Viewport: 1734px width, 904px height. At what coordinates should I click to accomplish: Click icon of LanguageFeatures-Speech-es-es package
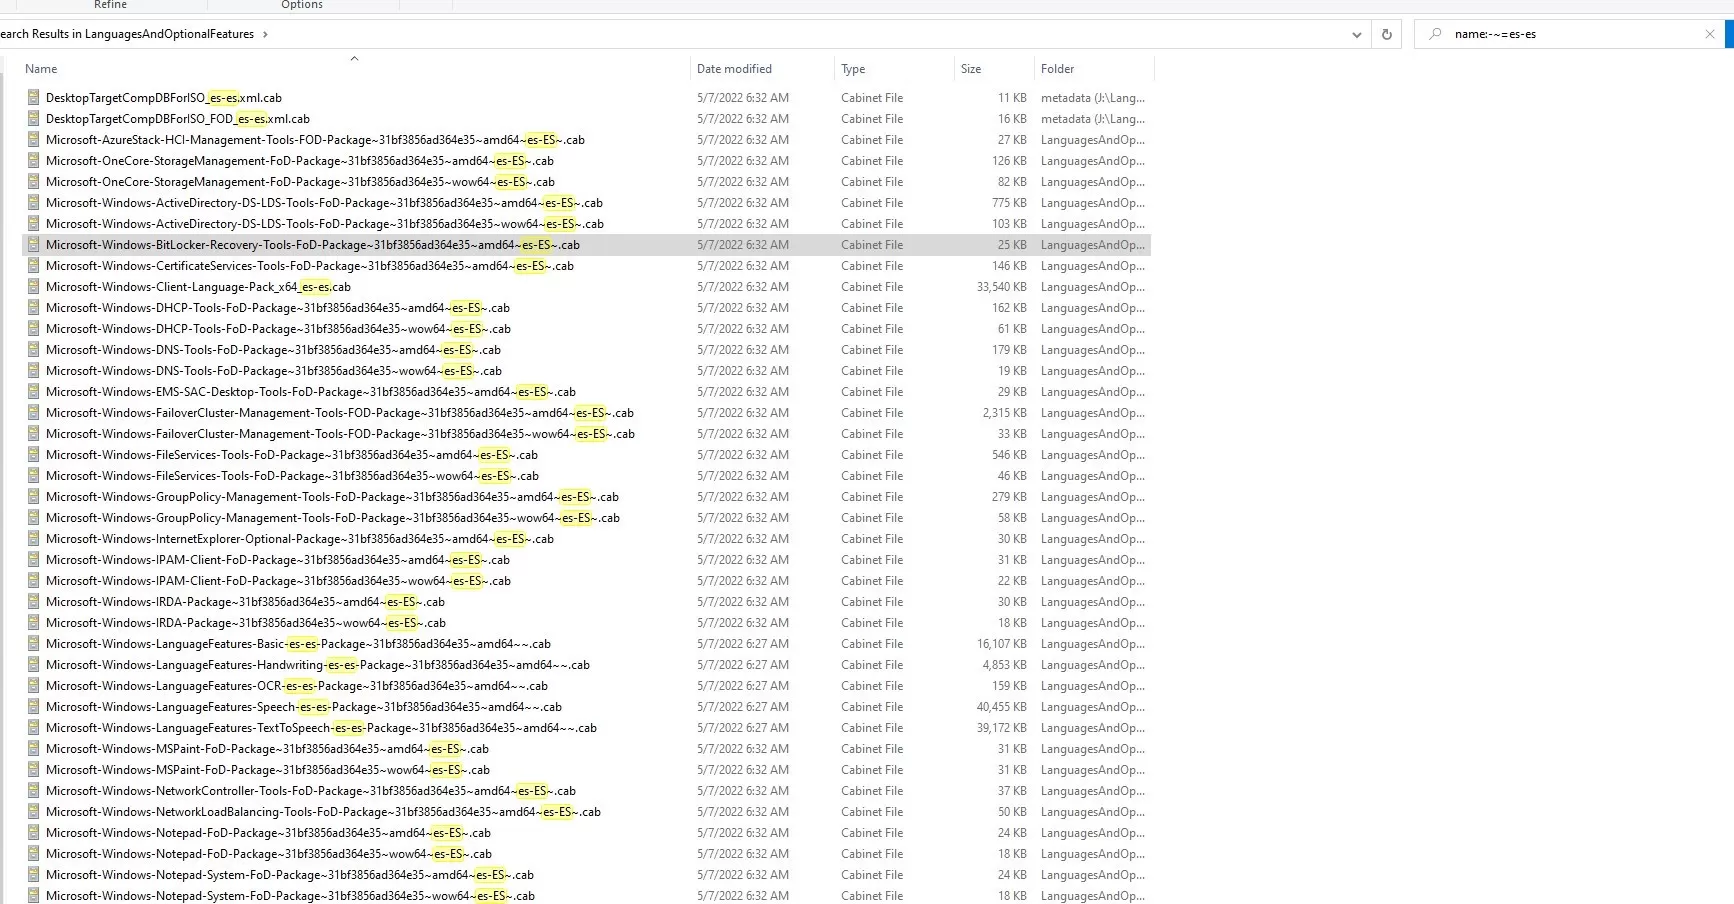tap(33, 707)
